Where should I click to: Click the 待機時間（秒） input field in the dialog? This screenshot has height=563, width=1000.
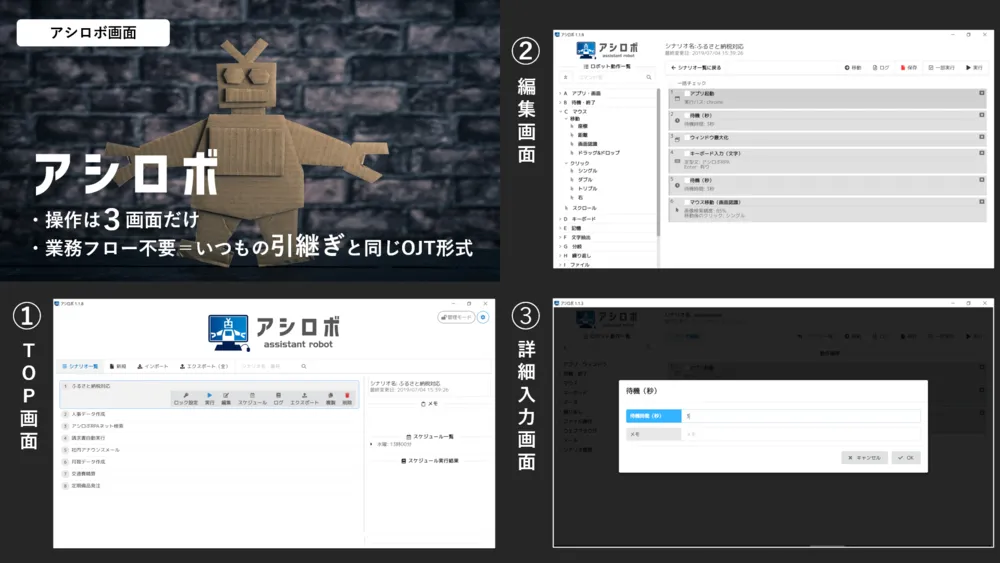[x=801, y=416]
